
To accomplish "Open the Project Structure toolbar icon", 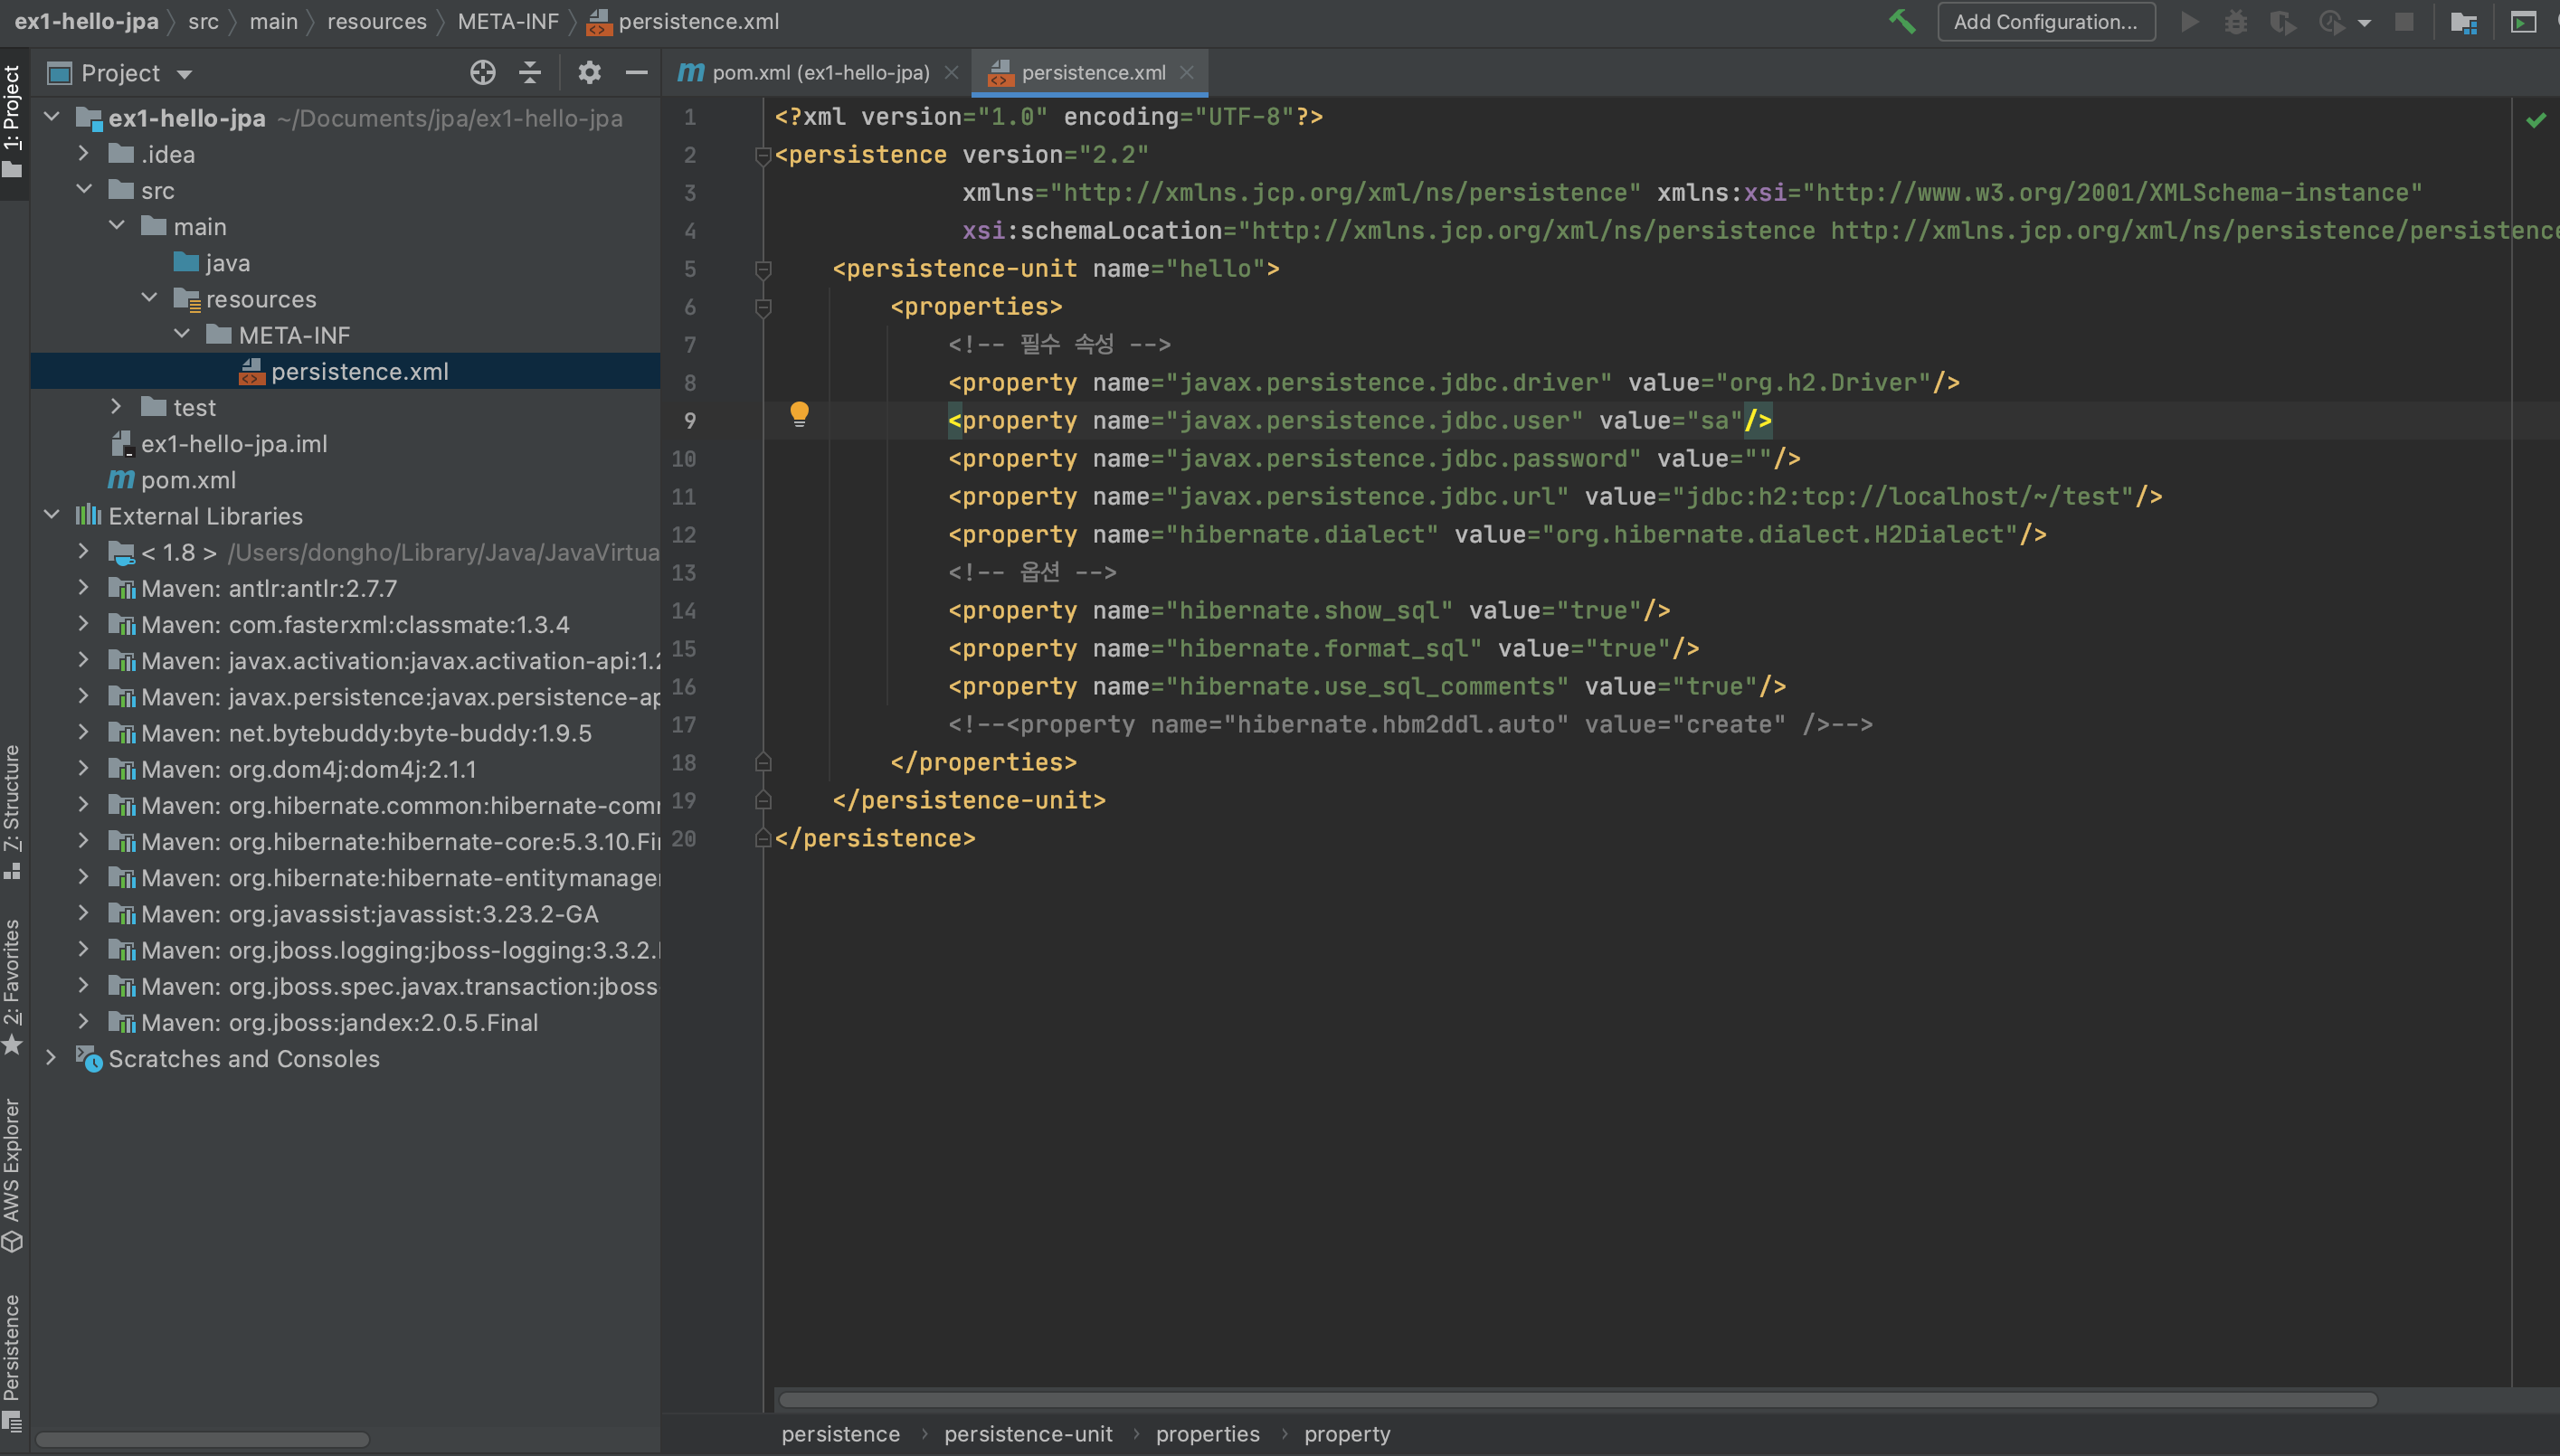I will [x=2463, y=22].
